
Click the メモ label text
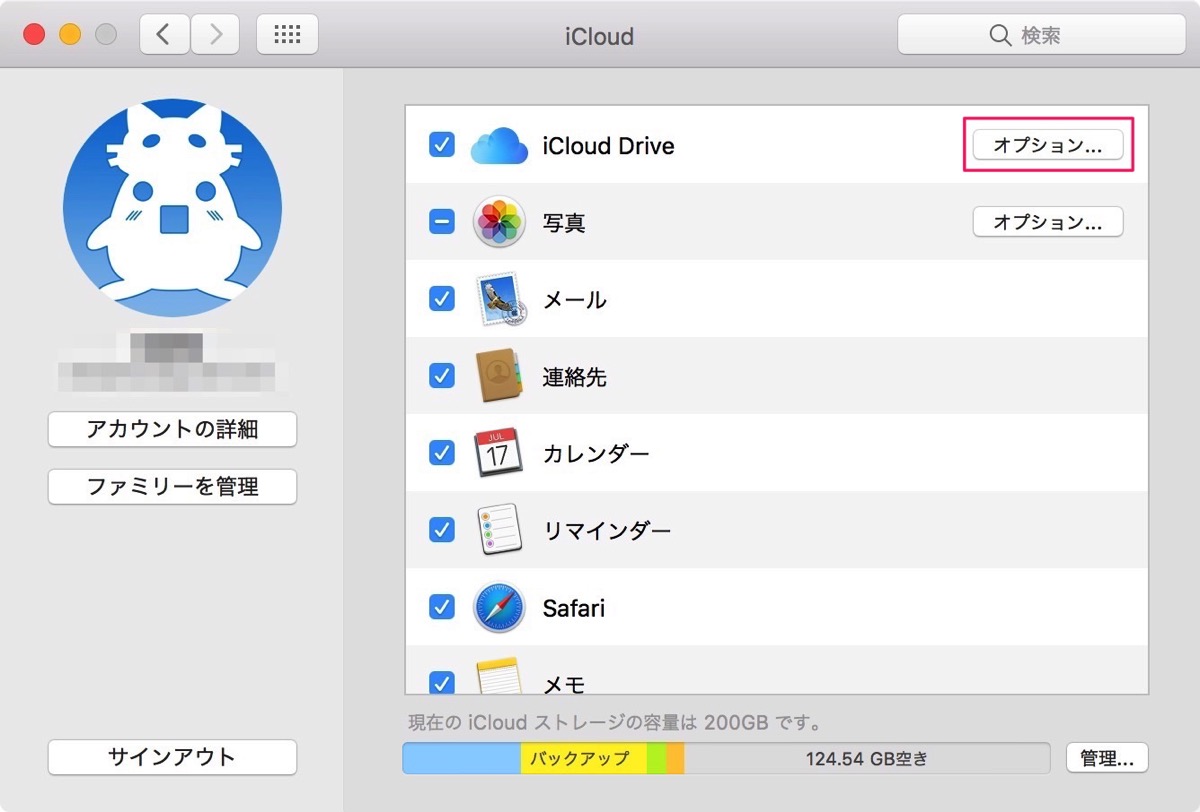point(564,684)
